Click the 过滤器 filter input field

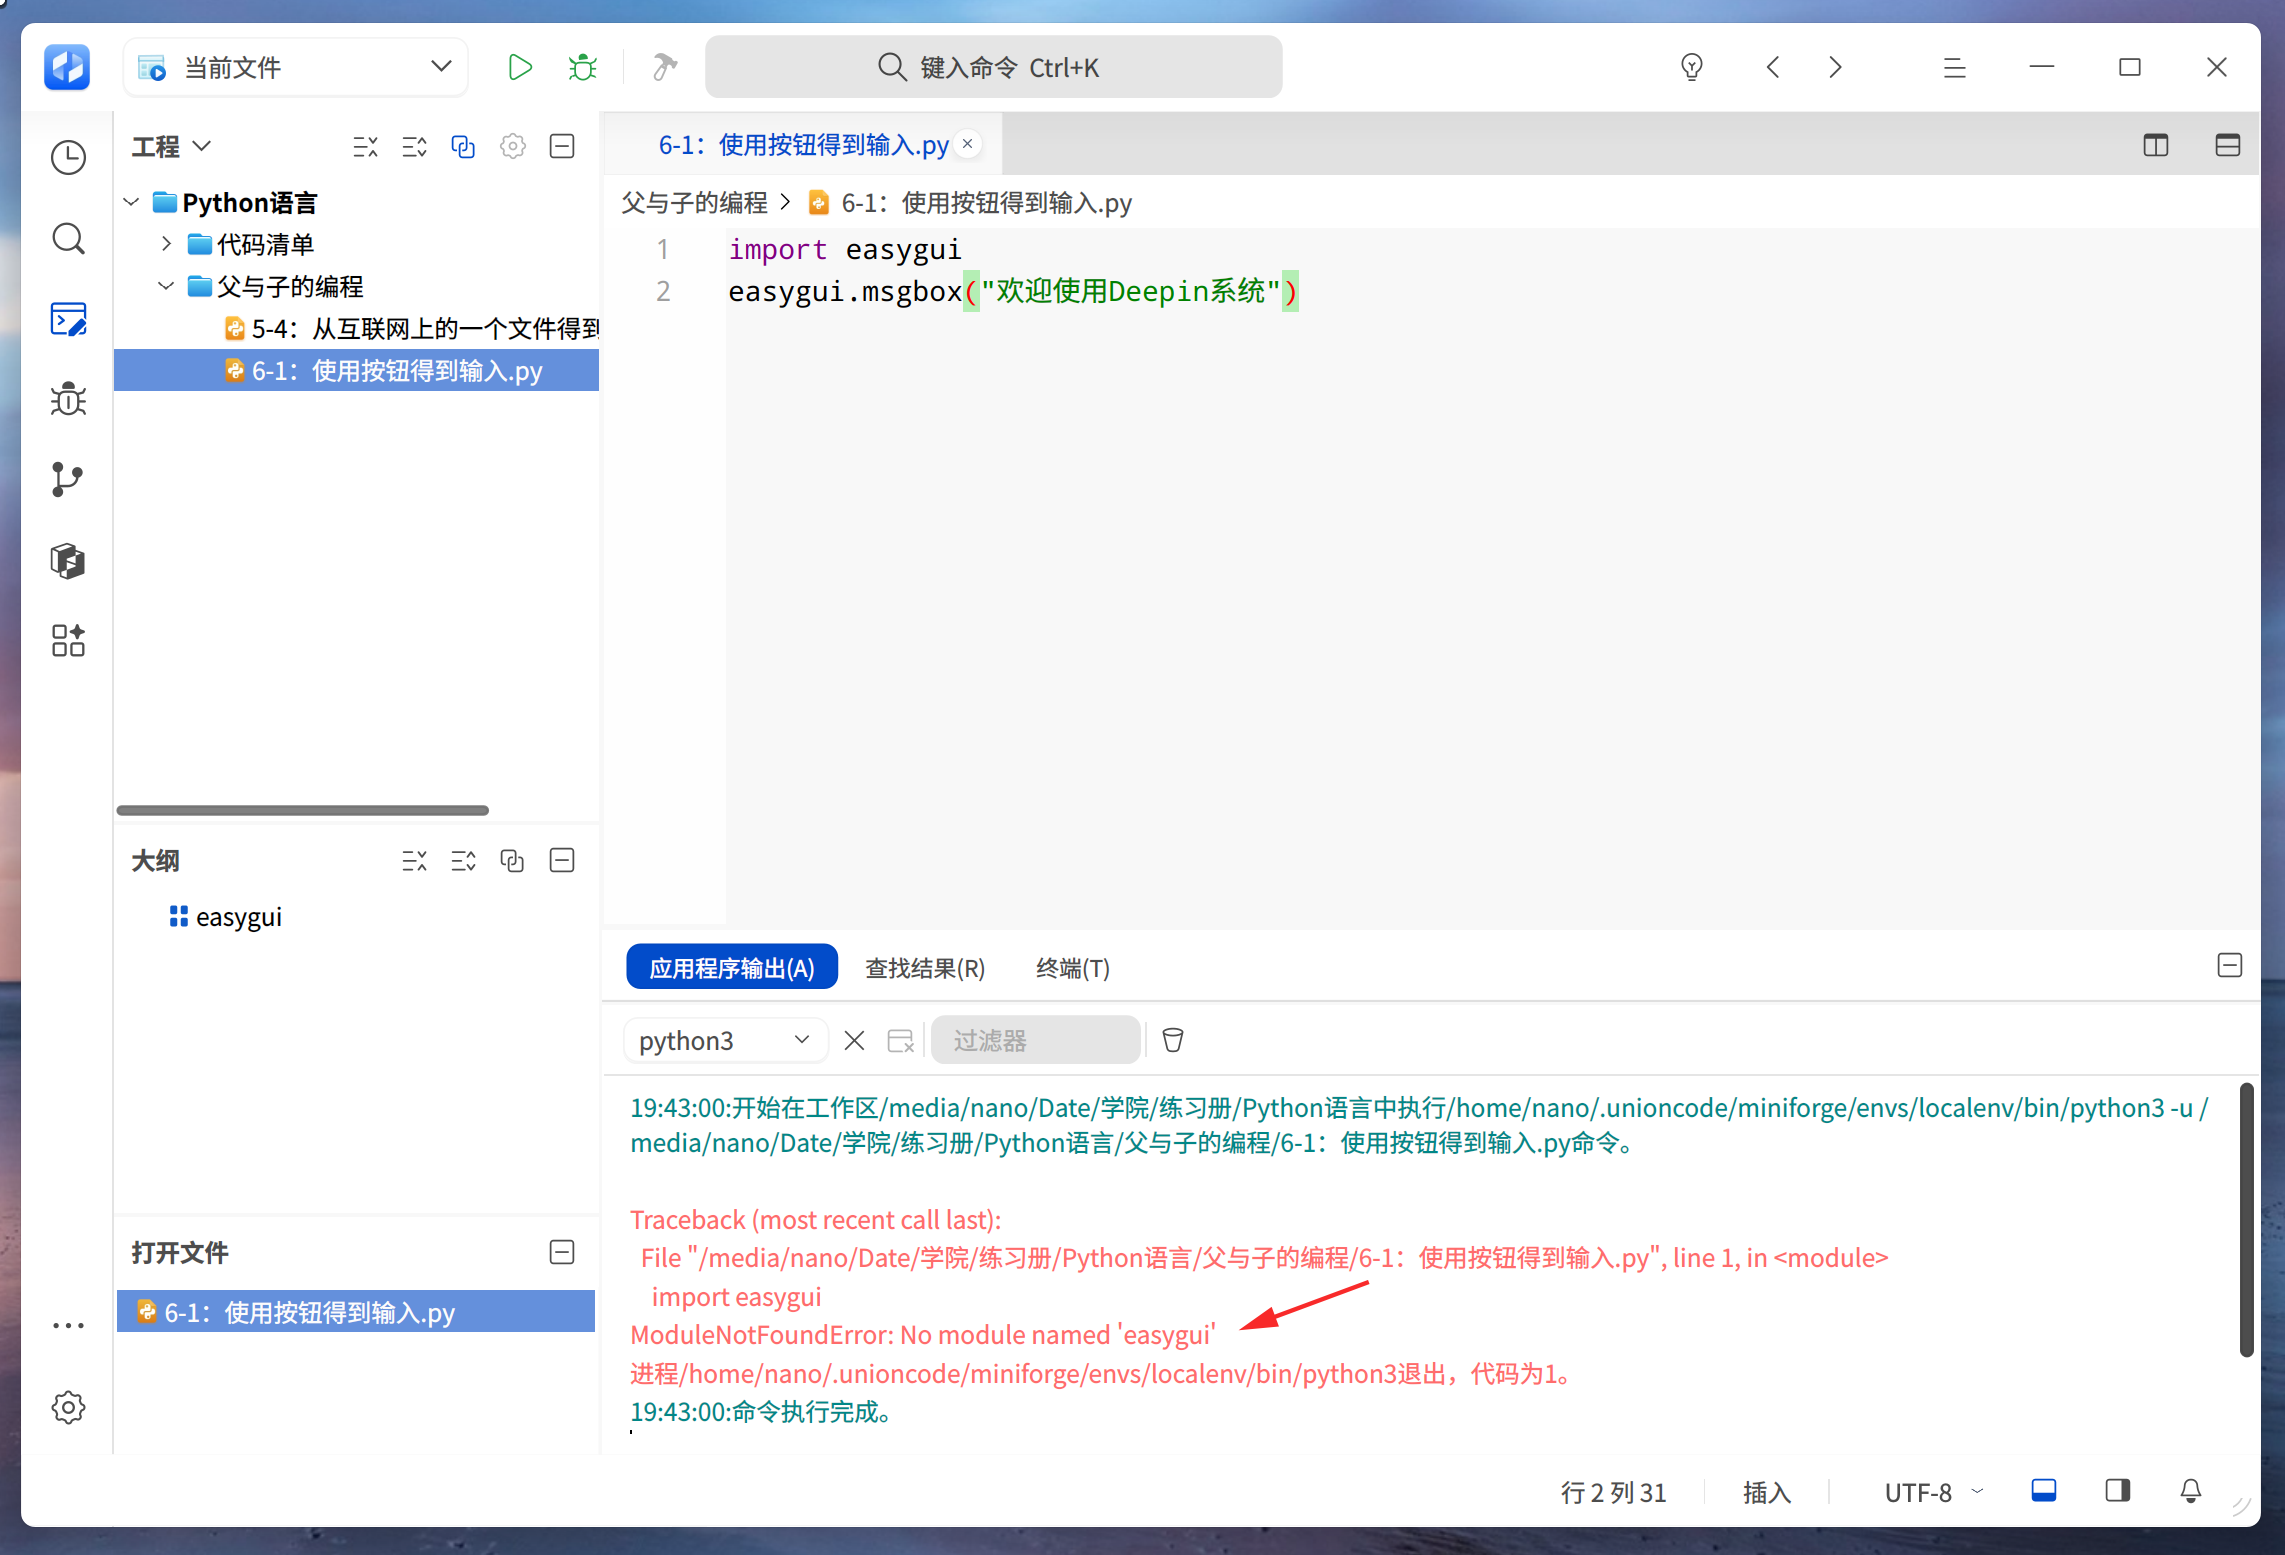point(1035,1041)
